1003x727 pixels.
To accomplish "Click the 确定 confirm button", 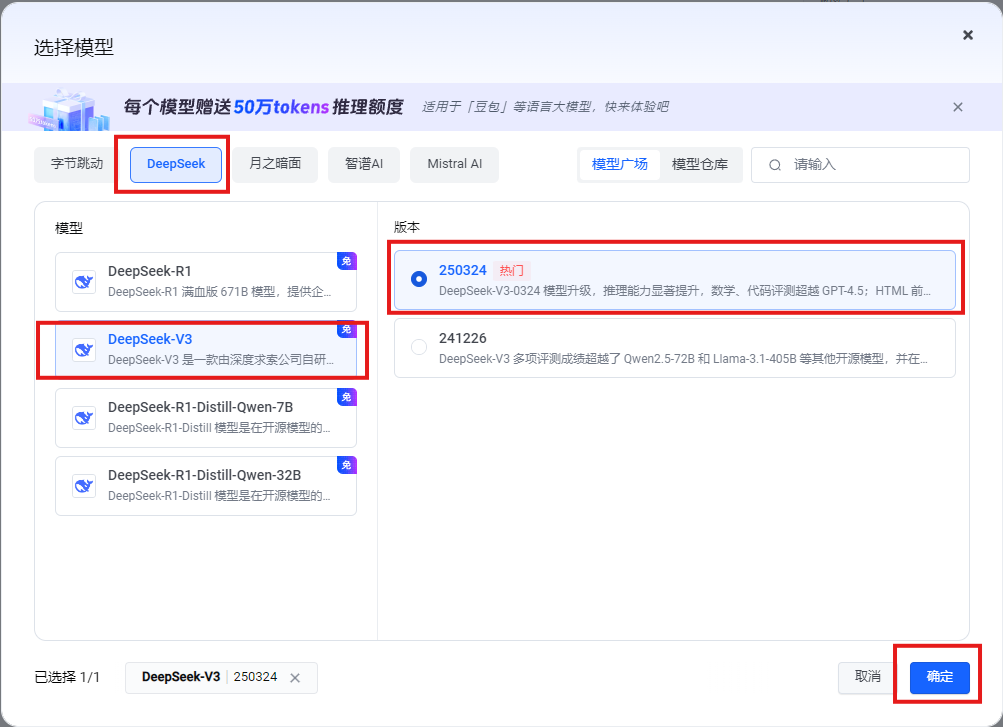I will click(x=938, y=677).
